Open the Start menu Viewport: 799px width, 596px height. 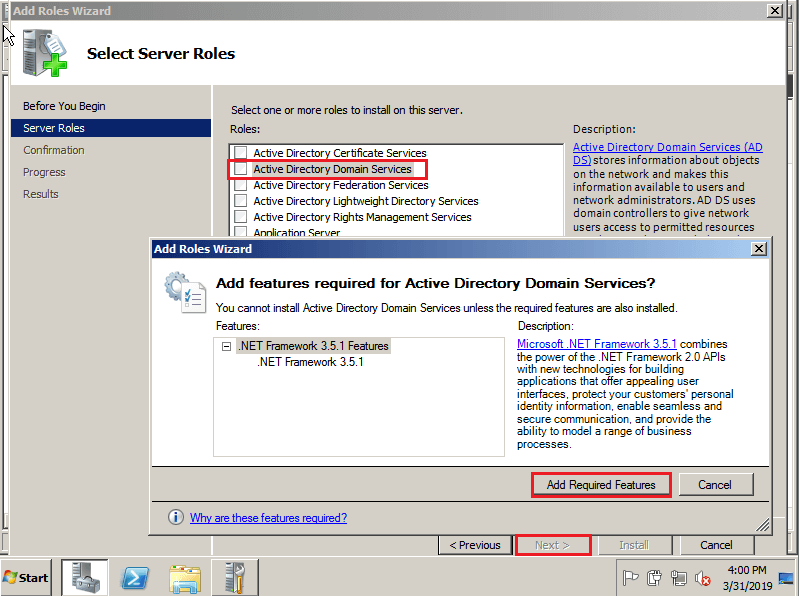coord(26,578)
